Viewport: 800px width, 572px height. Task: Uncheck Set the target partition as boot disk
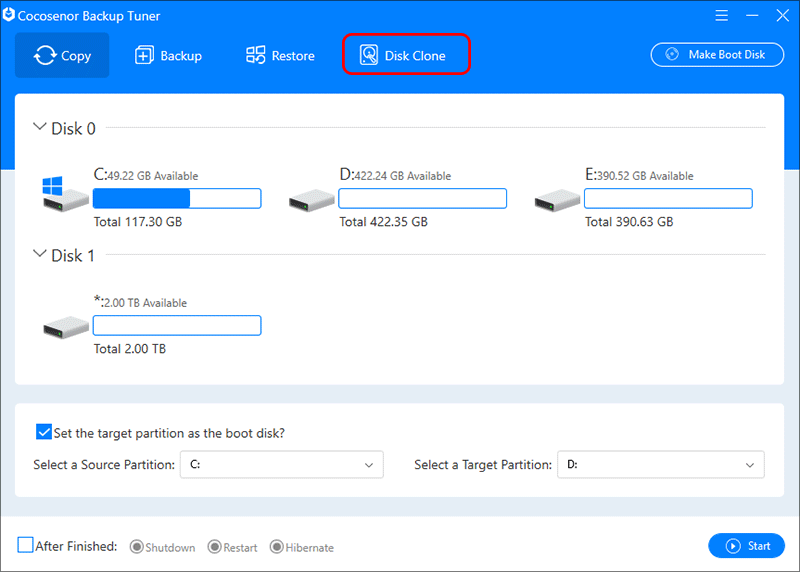[x=44, y=432]
